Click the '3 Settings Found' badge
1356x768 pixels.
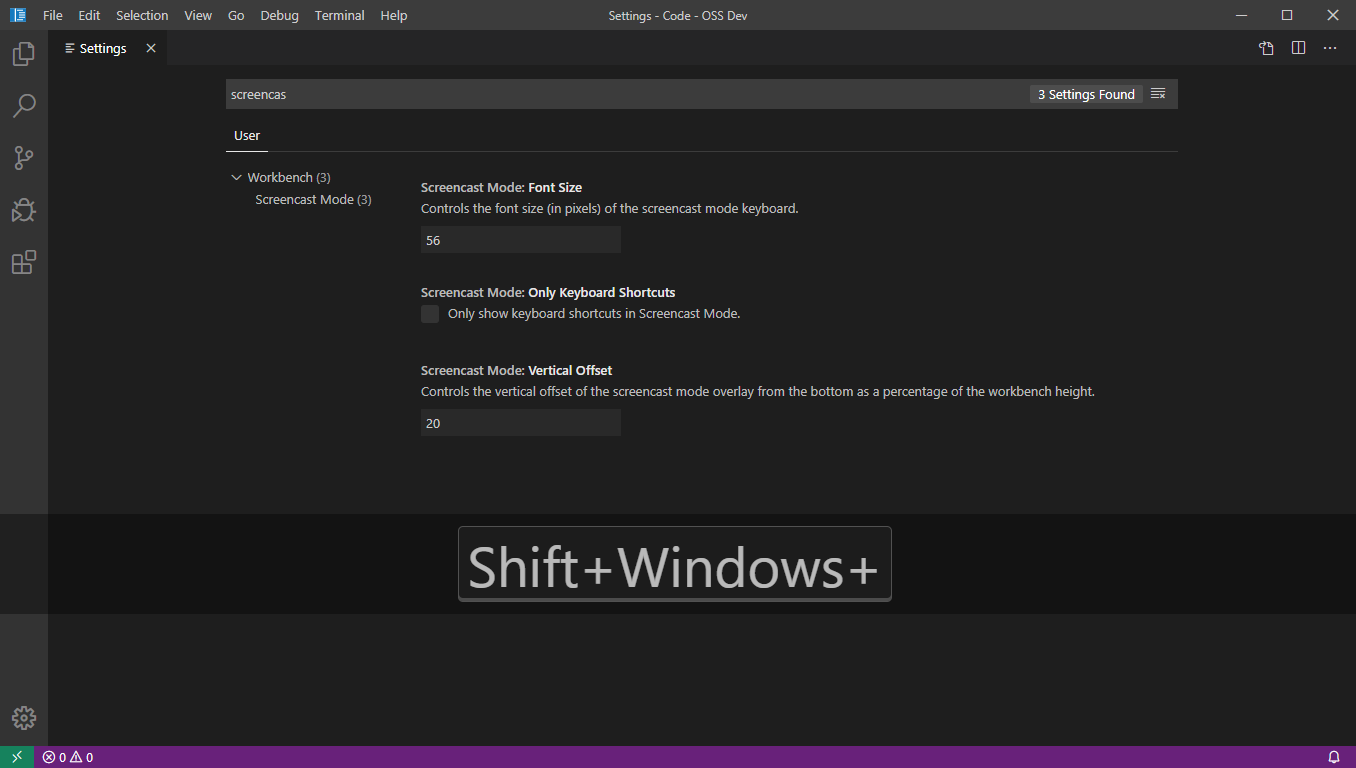1086,94
